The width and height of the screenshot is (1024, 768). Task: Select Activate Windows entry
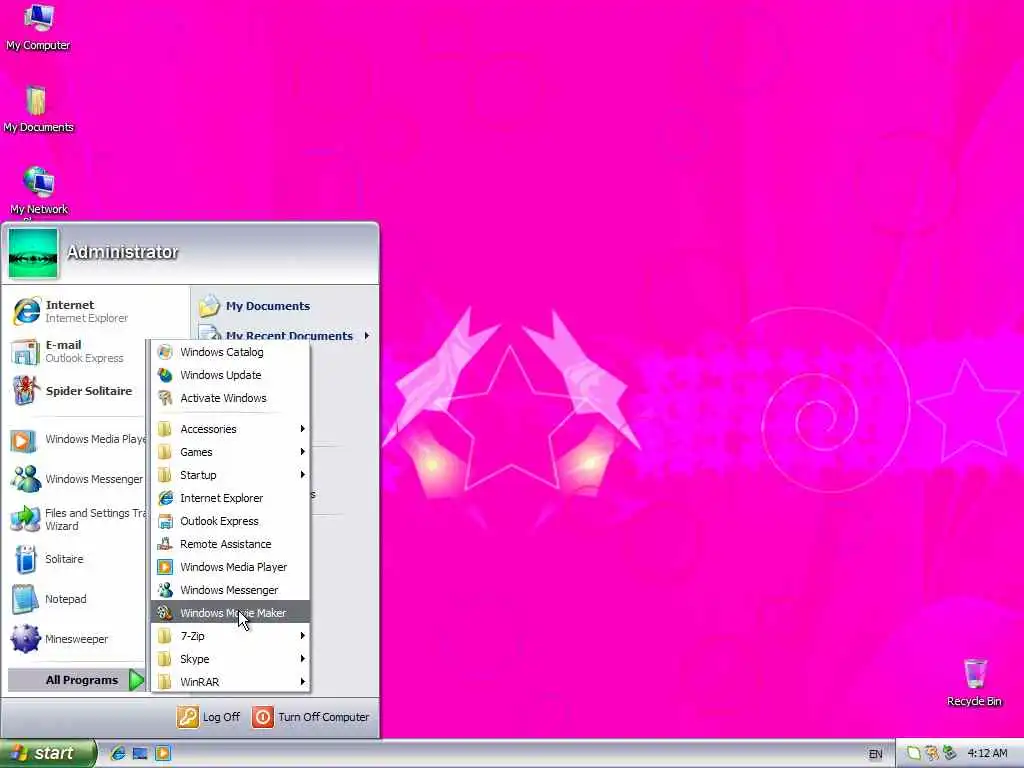click(x=230, y=398)
